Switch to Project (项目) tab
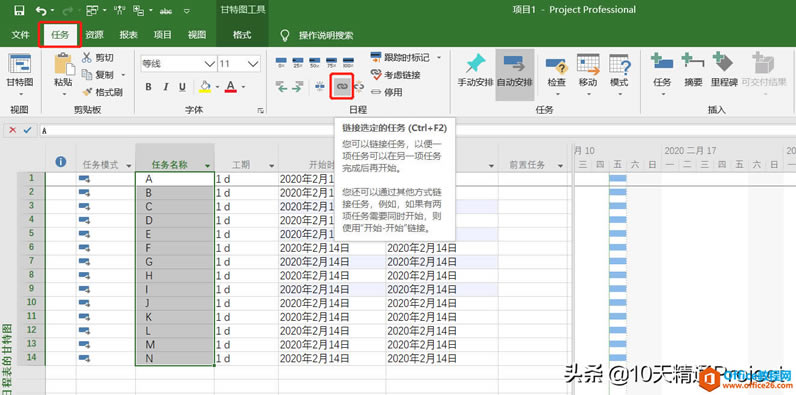Screen dimensions: 796x395 click(162, 35)
